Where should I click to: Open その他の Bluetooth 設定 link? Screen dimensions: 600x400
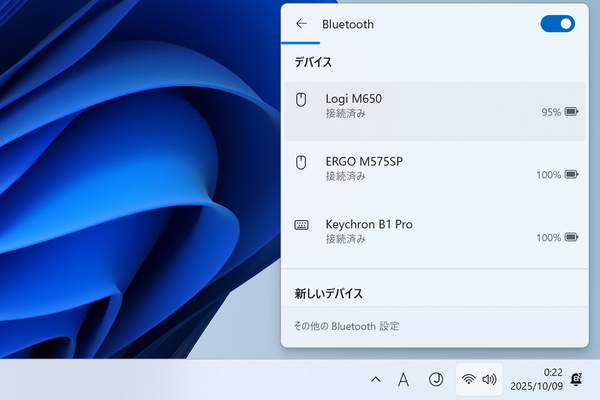click(x=346, y=326)
